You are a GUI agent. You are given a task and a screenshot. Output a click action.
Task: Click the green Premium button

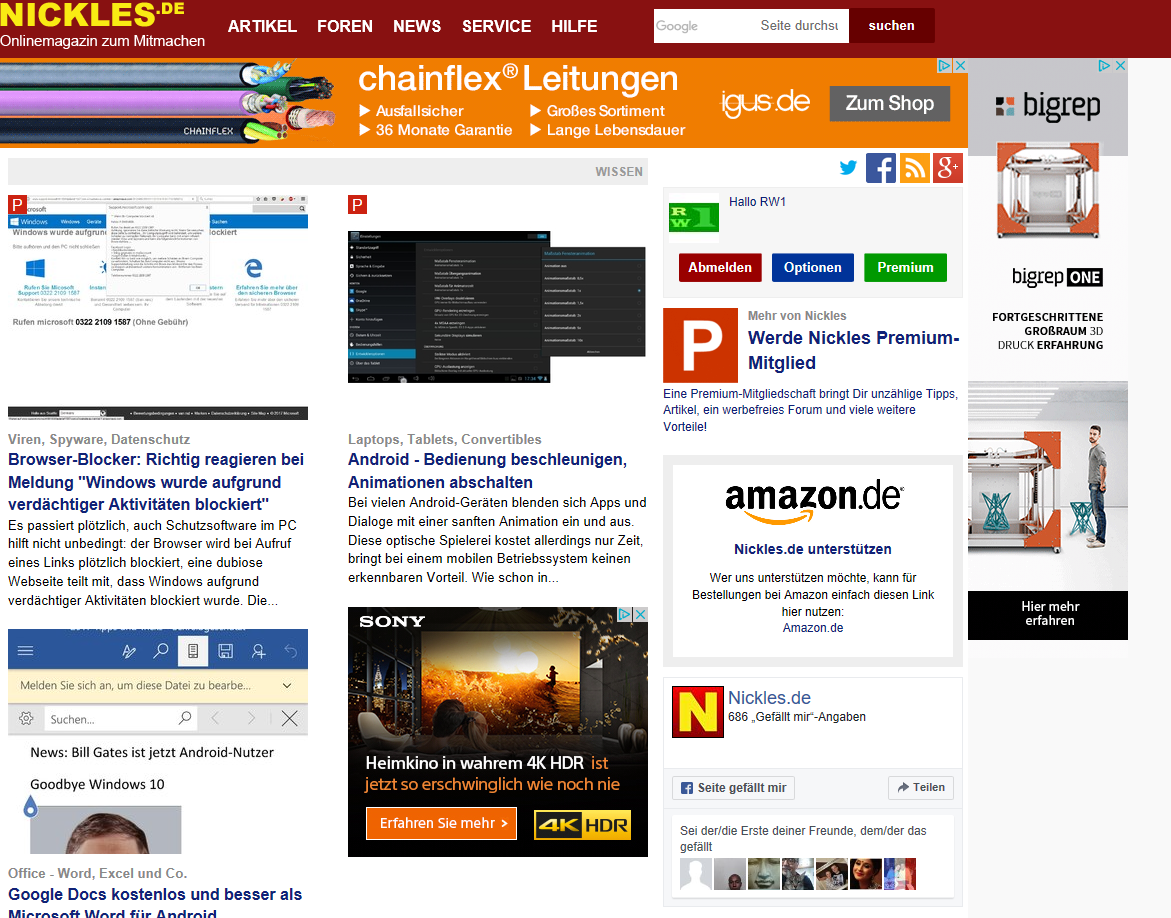pos(905,267)
